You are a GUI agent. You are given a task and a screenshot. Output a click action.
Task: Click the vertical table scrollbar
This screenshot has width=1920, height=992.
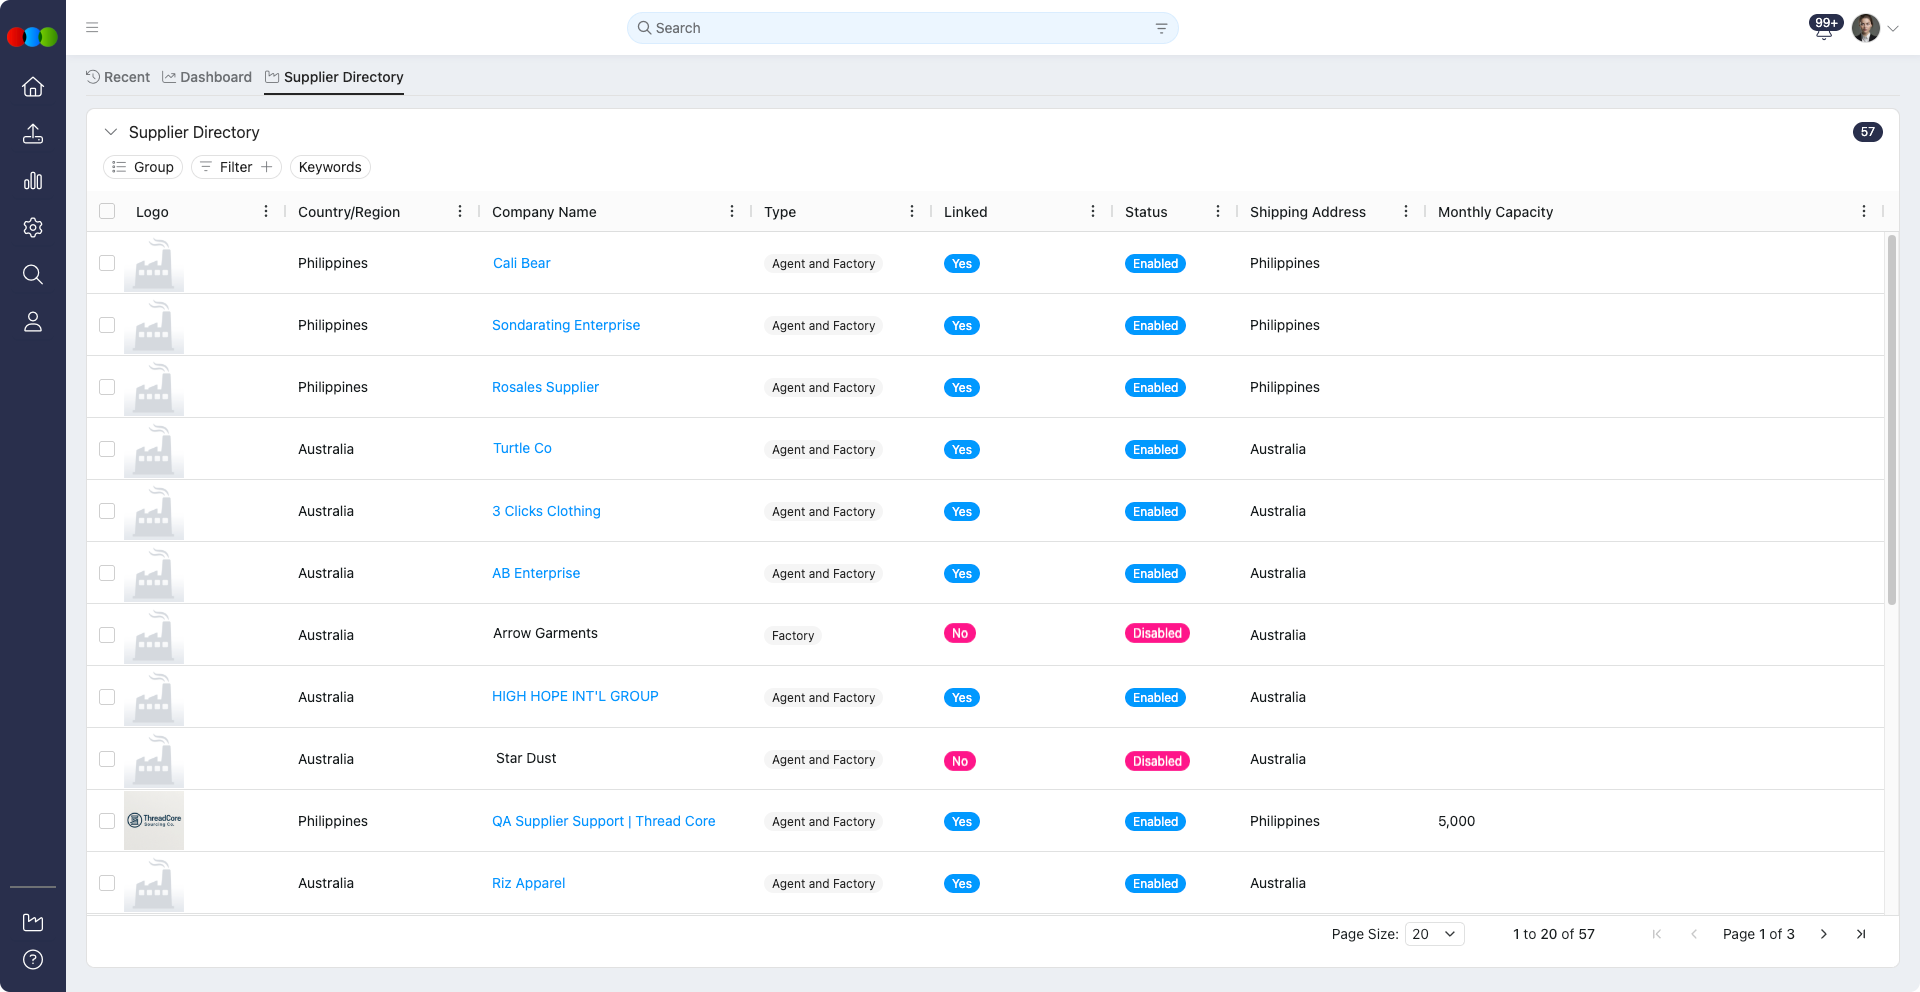(x=1891, y=420)
